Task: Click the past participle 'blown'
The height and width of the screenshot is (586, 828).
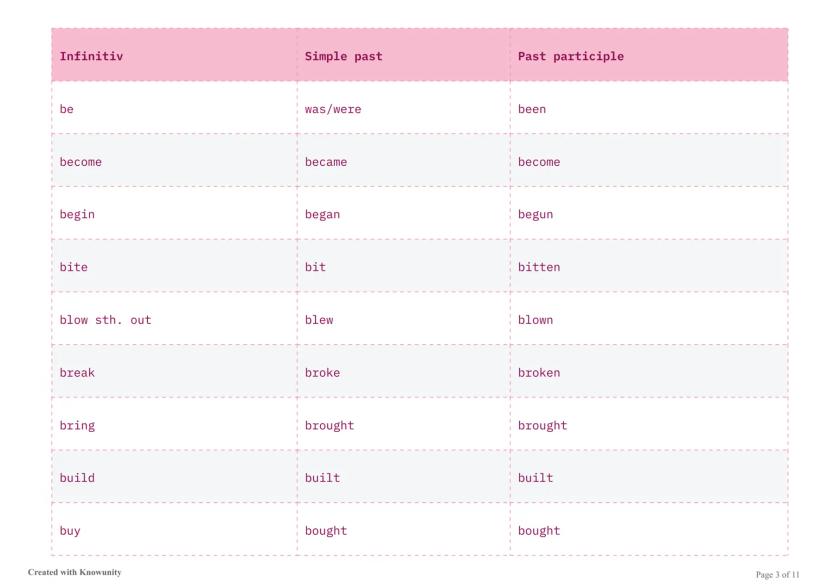Action: 535,320
